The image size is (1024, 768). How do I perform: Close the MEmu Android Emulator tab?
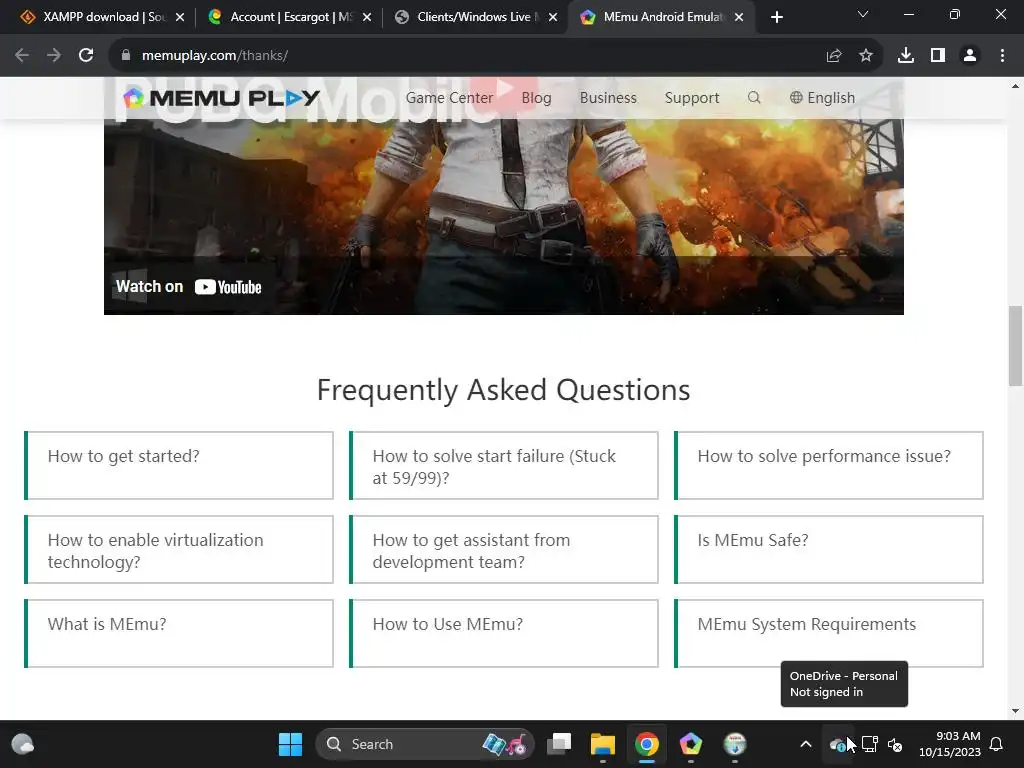(x=739, y=18)
